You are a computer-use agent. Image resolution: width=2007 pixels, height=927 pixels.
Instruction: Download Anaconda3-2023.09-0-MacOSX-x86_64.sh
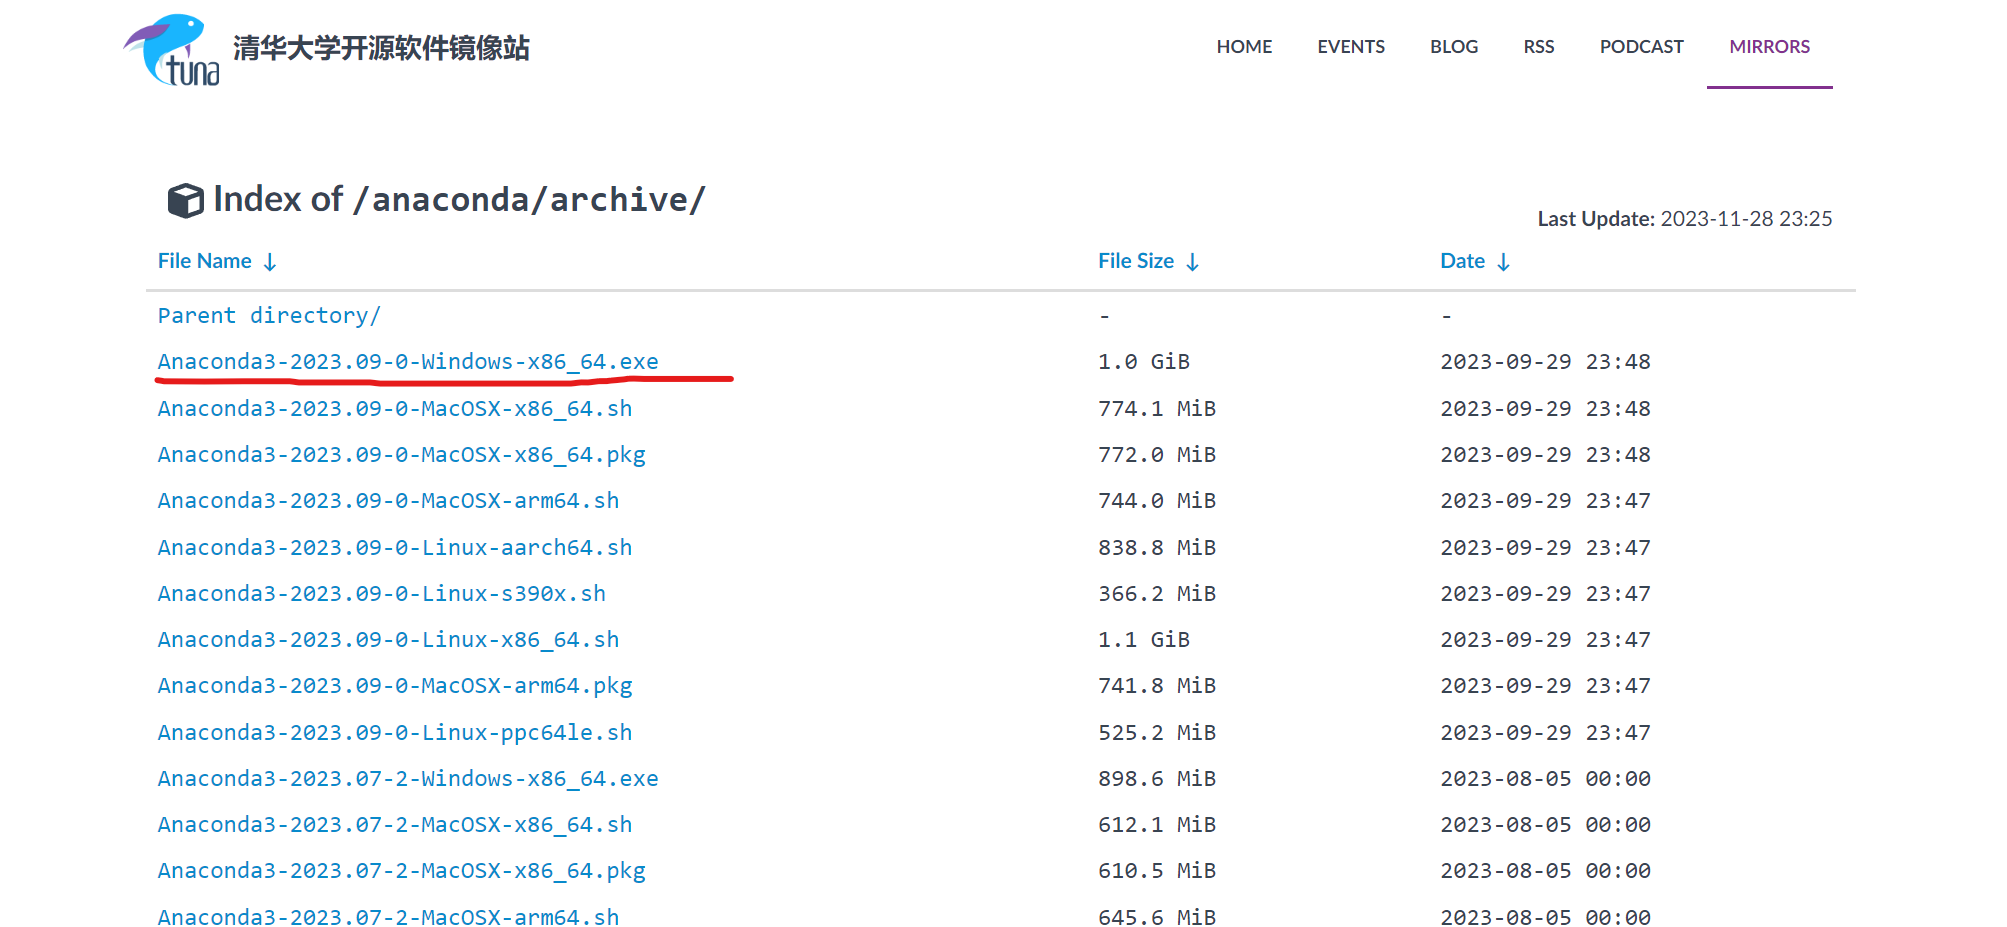click(x=395, y=409)
